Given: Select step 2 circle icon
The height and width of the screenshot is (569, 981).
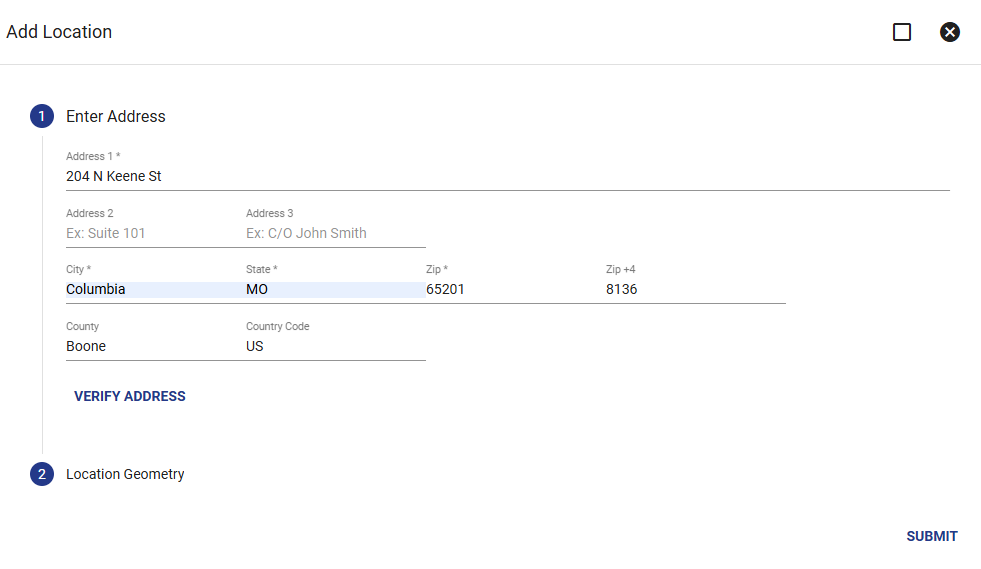Looking at the screenshot, I should point(42,474).
